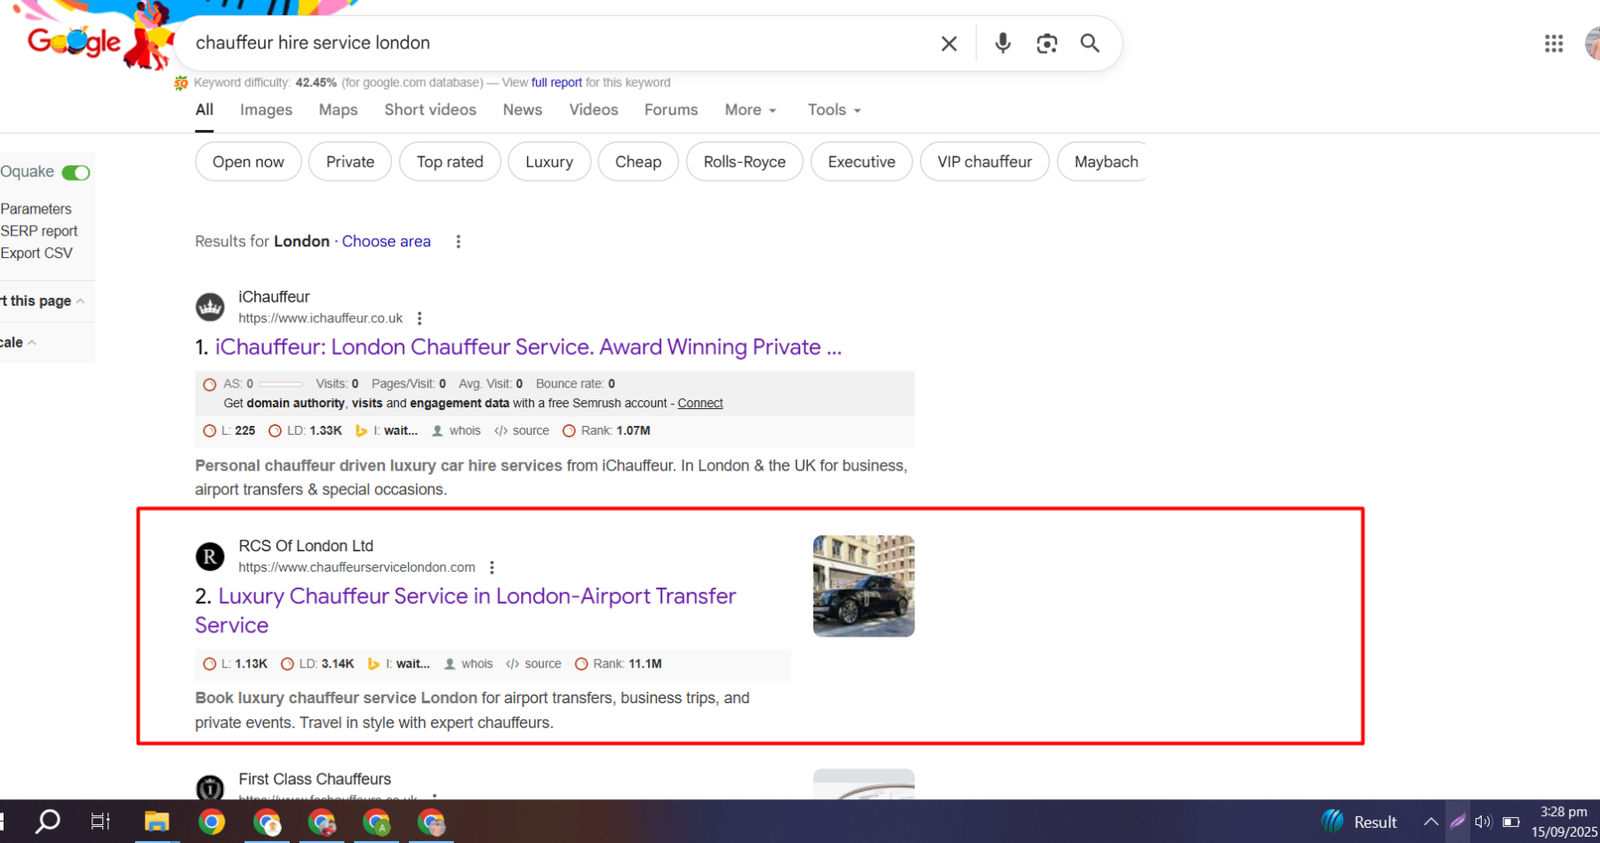
Task: Click the RCS of London car thumbnail
Action: click(x=863, y=586)
